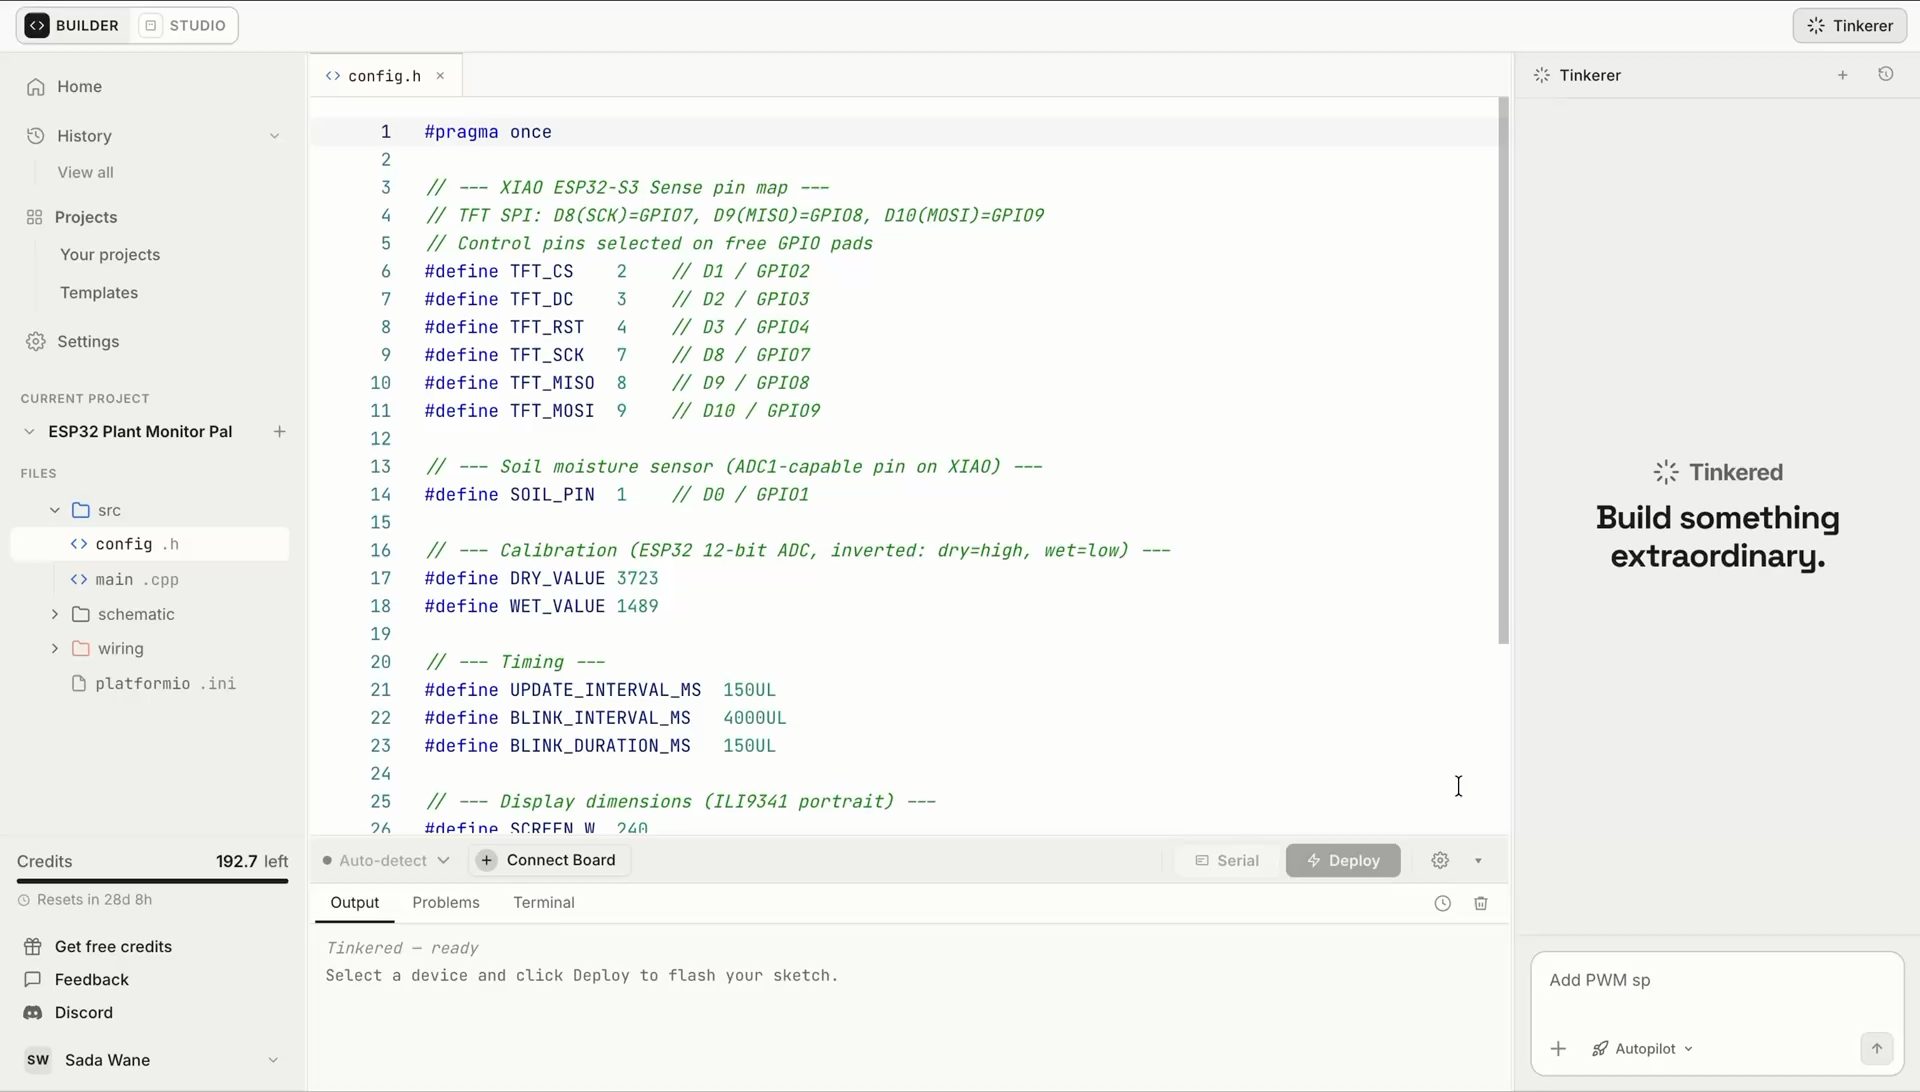Click WET_VALUE 1489 in the code
1920x1092 pixels.
[x=541, y=607]
